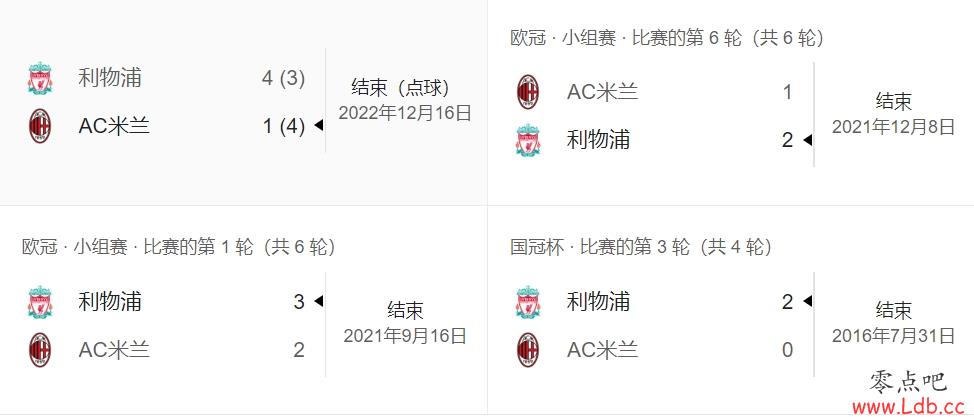Click AC Milan crest in 2021年9月16日 match

pos(40,350)
